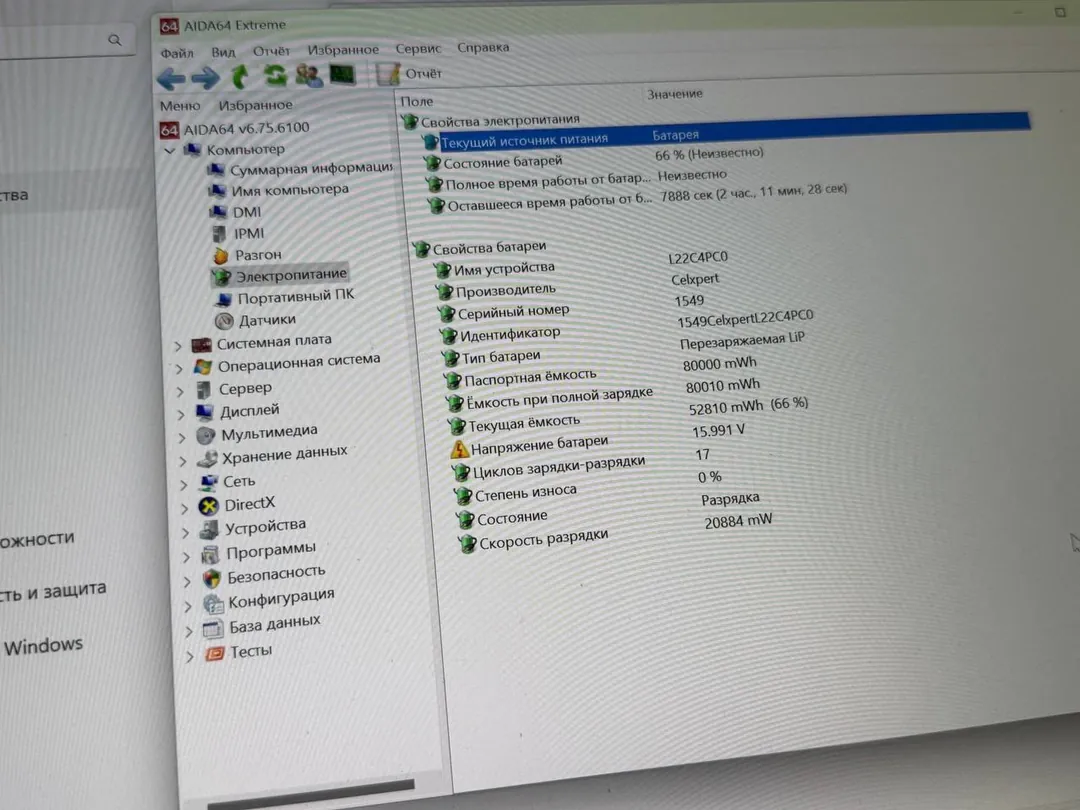Expand the Системная плата node
This screenshot has height=810, width=1080.
tap(178, 345)
